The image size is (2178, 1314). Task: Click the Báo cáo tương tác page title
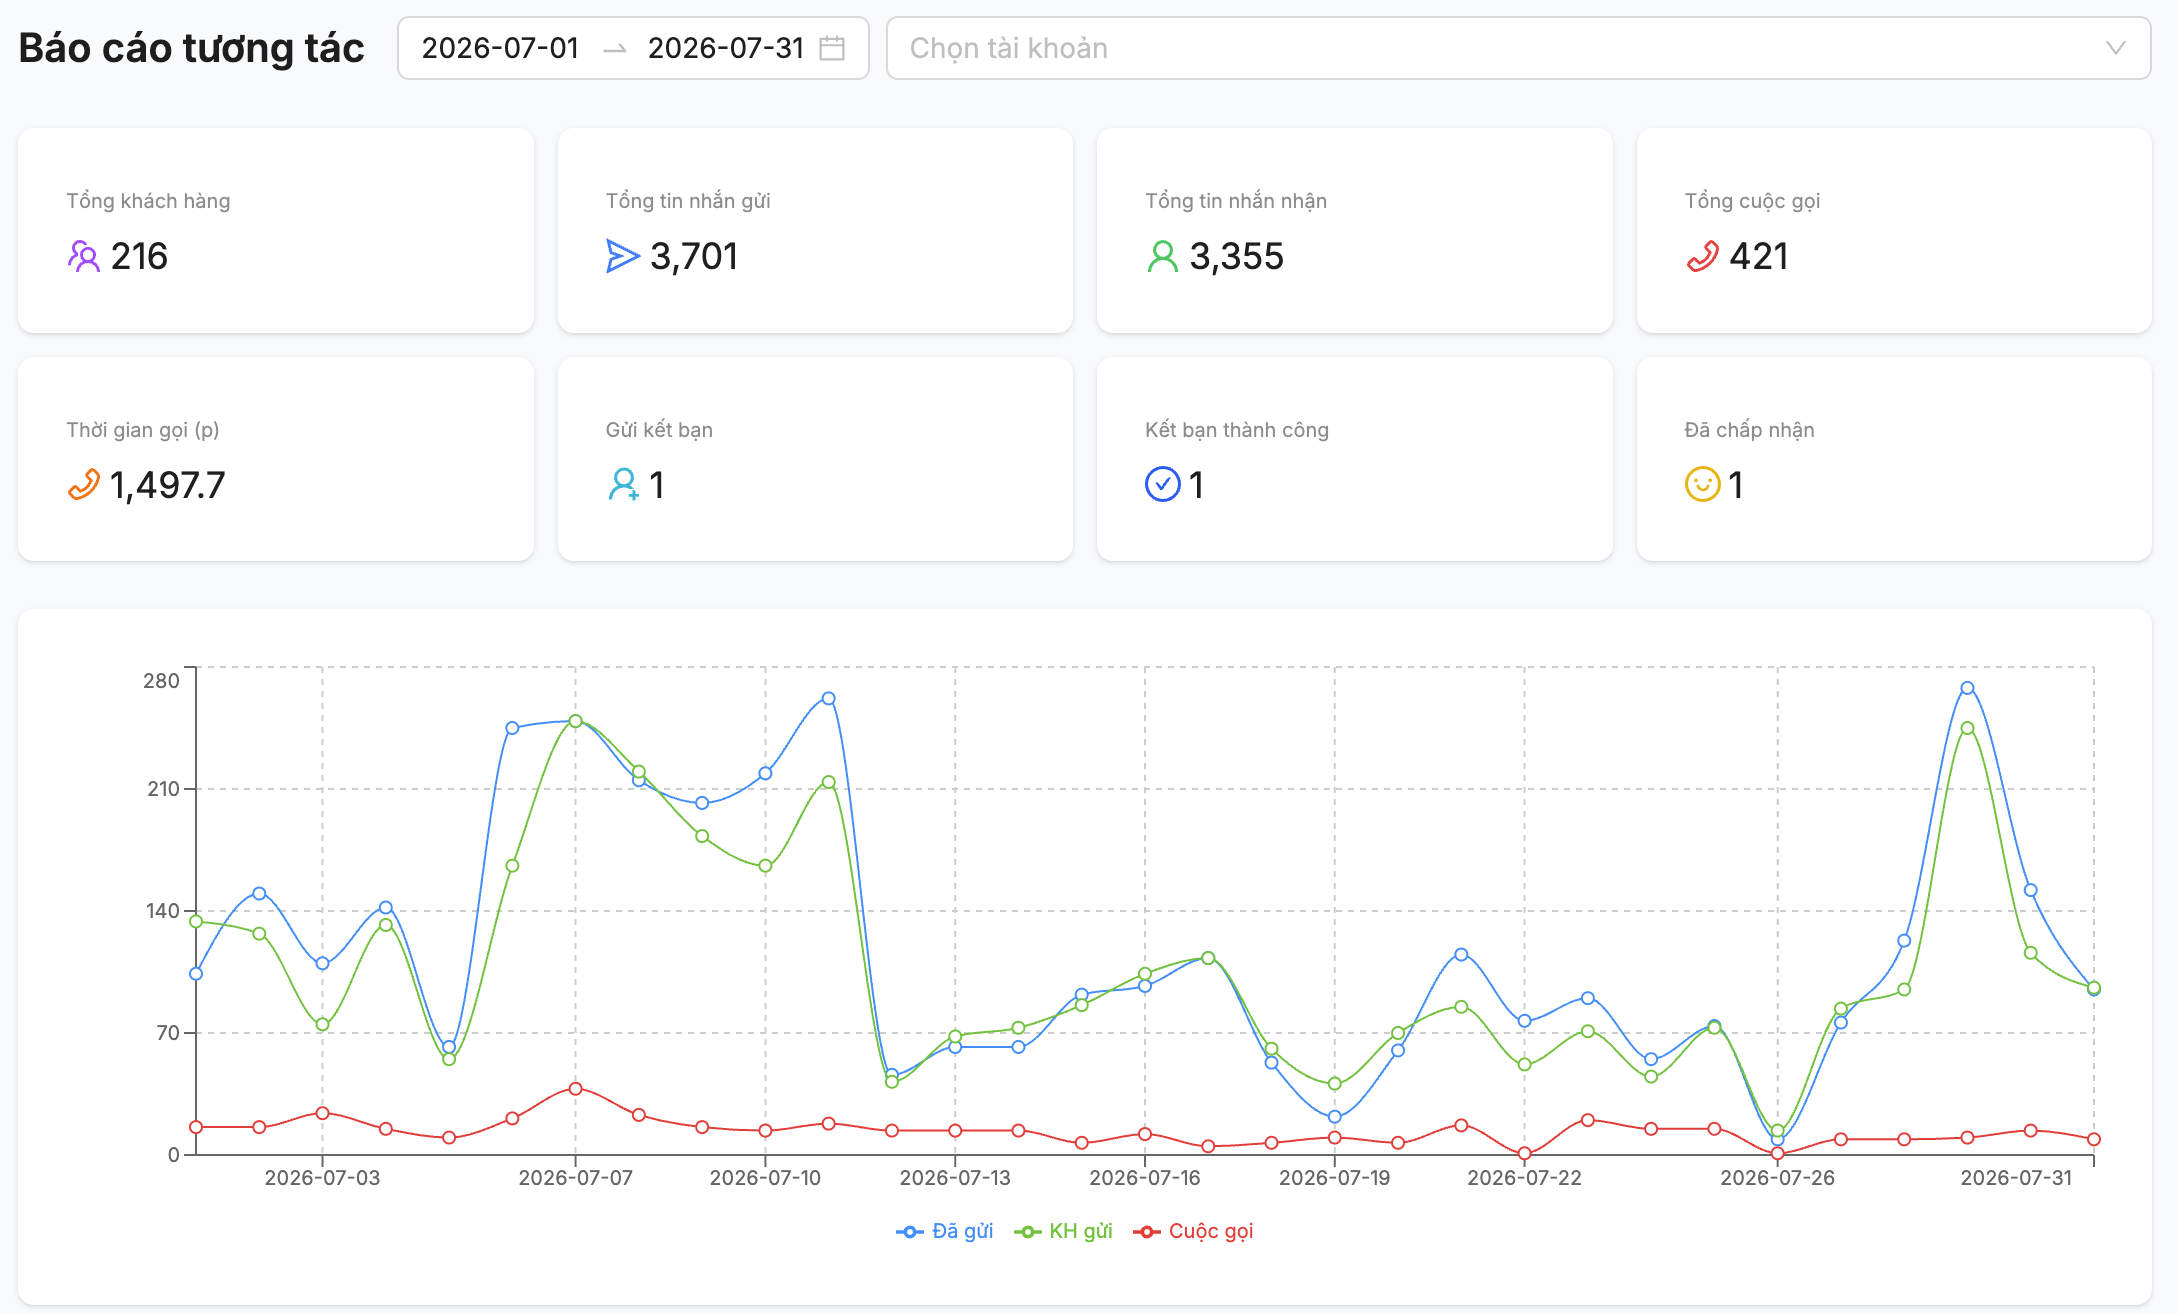pos(191,48)
